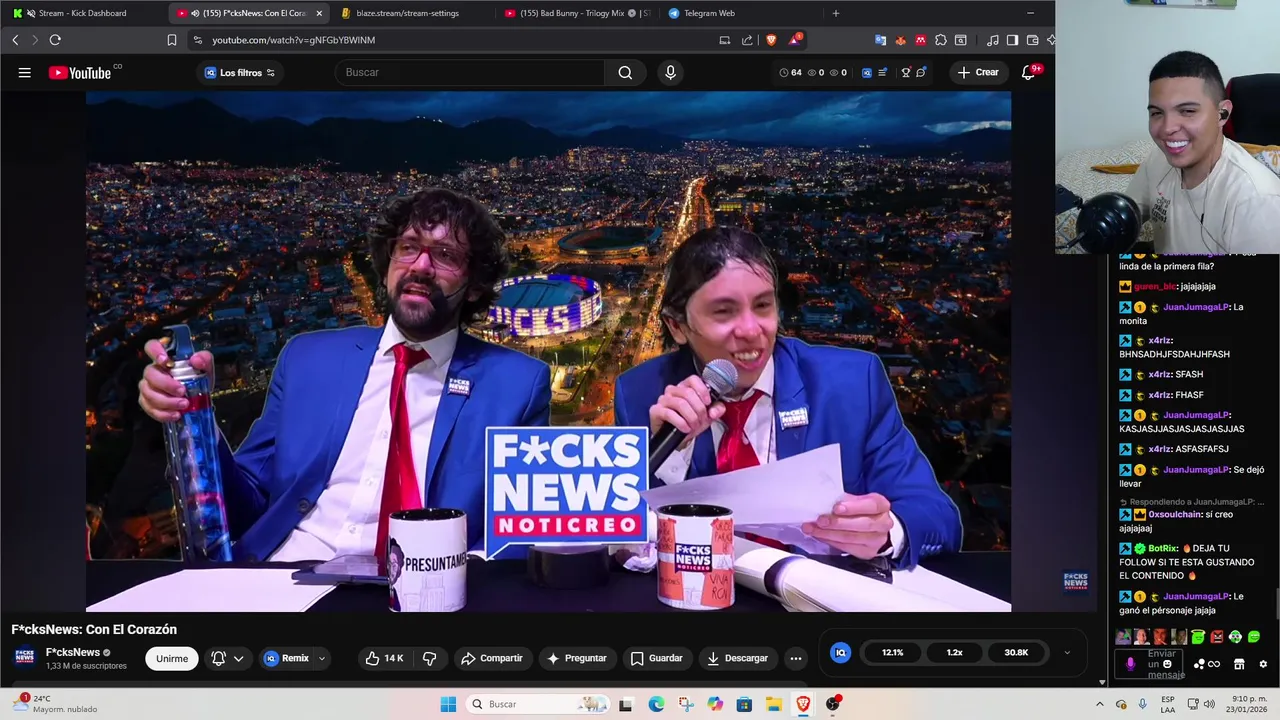
Task: Click the Crear create button
Action: pos(977,72)
